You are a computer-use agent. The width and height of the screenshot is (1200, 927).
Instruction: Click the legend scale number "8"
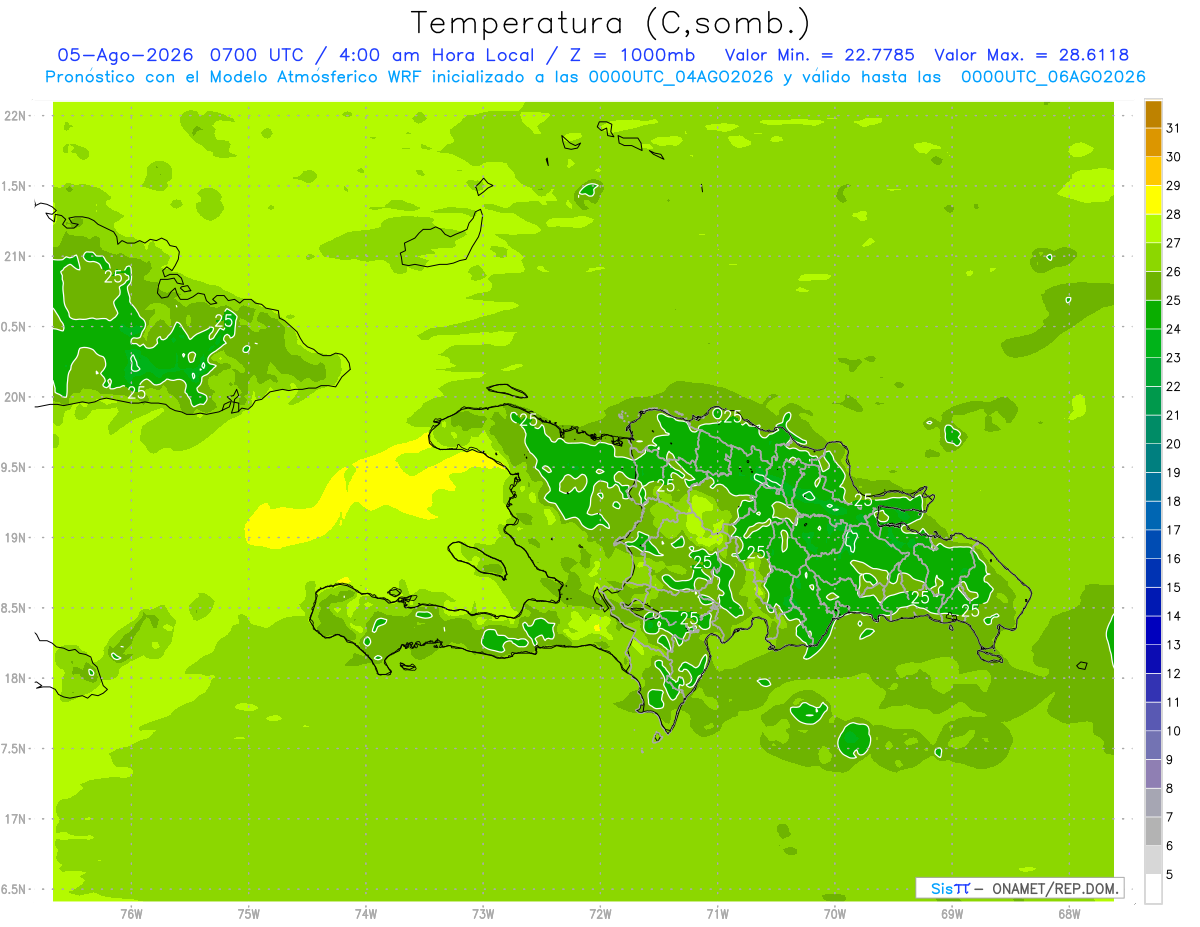pyautogui.click(x=1171, y=789)
